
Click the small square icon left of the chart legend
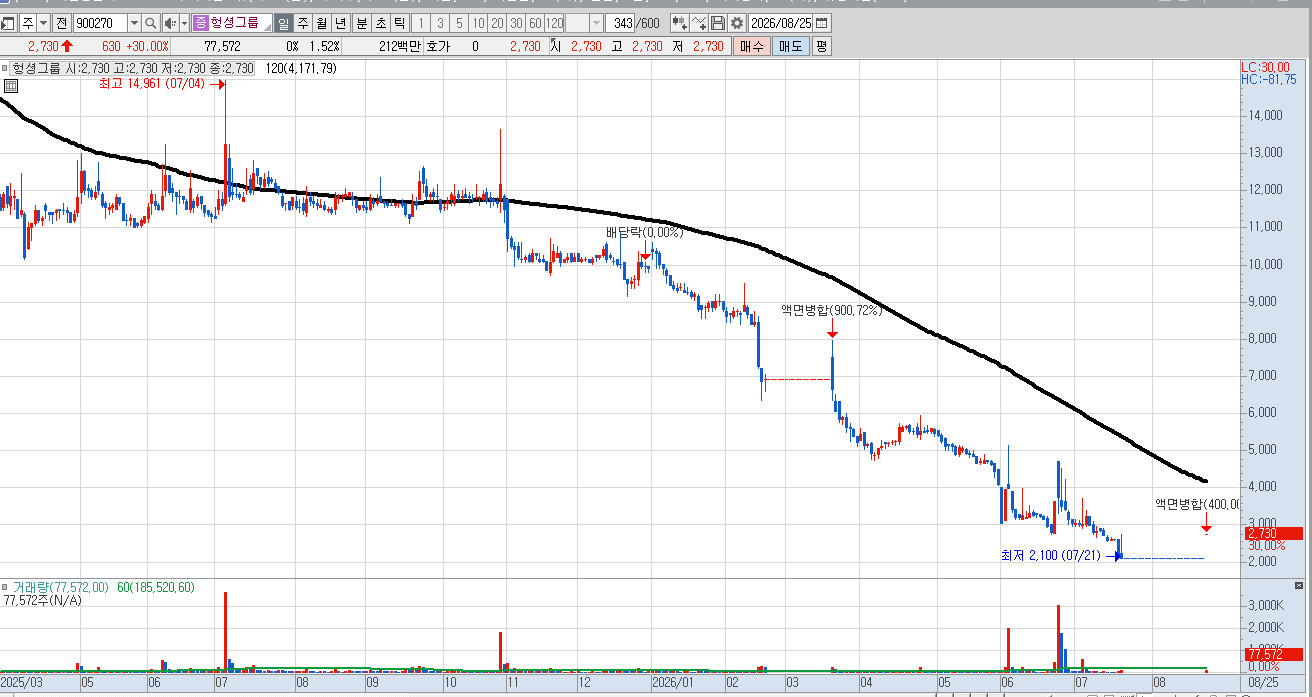click(x=5, y=68)
